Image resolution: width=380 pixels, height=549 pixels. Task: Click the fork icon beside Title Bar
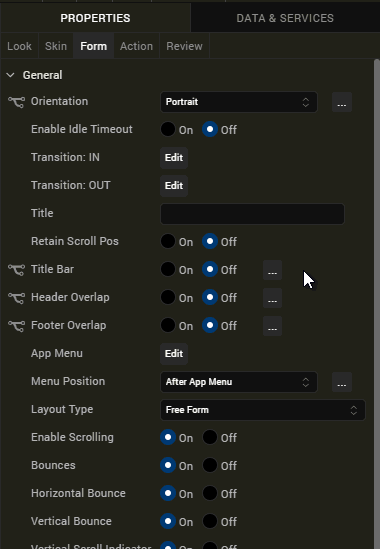(x=16, y=270)
